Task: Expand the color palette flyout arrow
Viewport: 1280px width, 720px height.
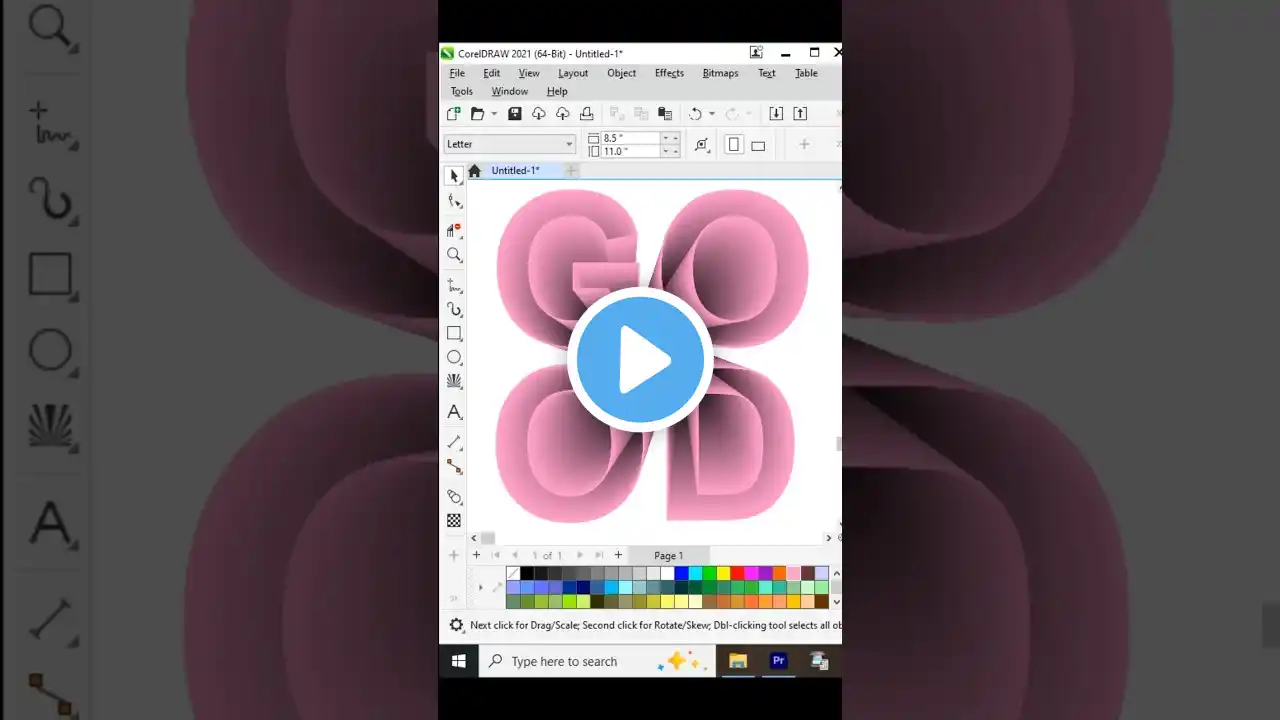Action: 481,587
